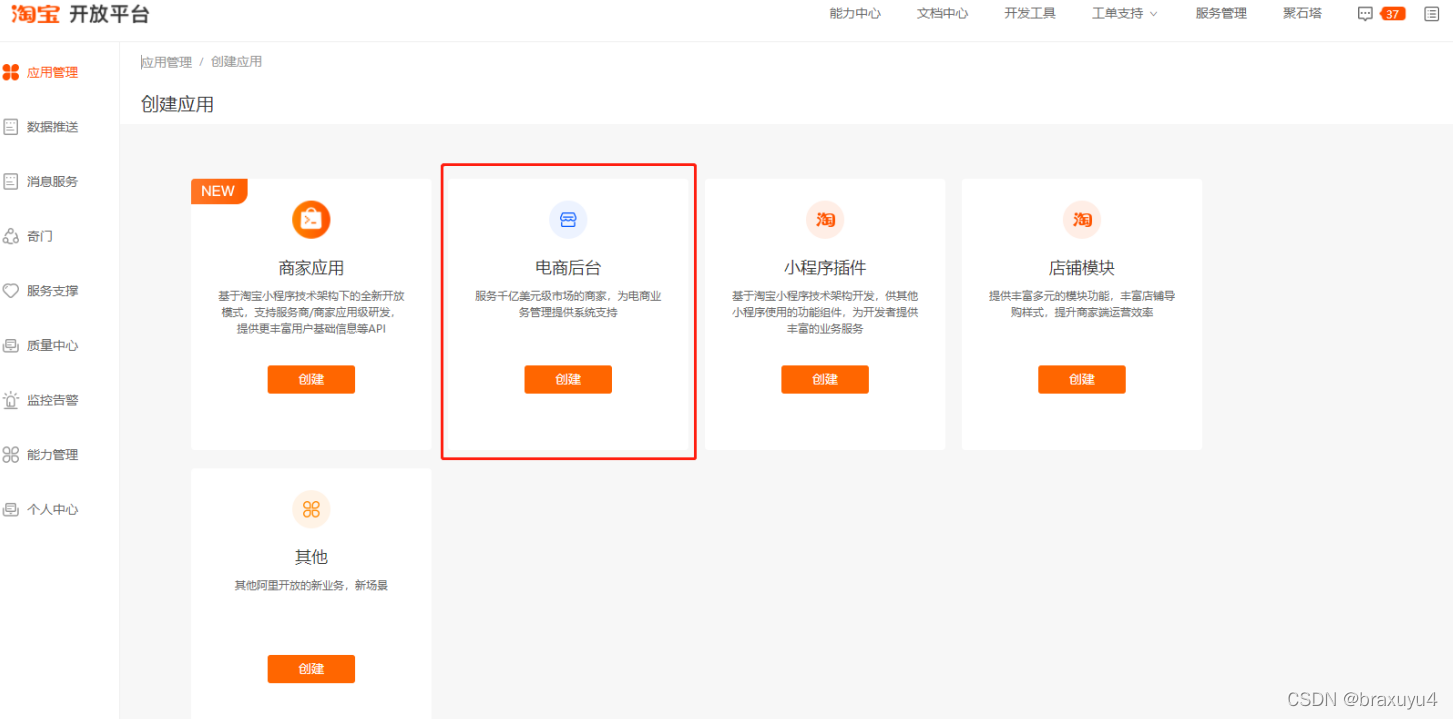
Task: Click the 消息服务 sidebar icon
Action: coord(11,181)
